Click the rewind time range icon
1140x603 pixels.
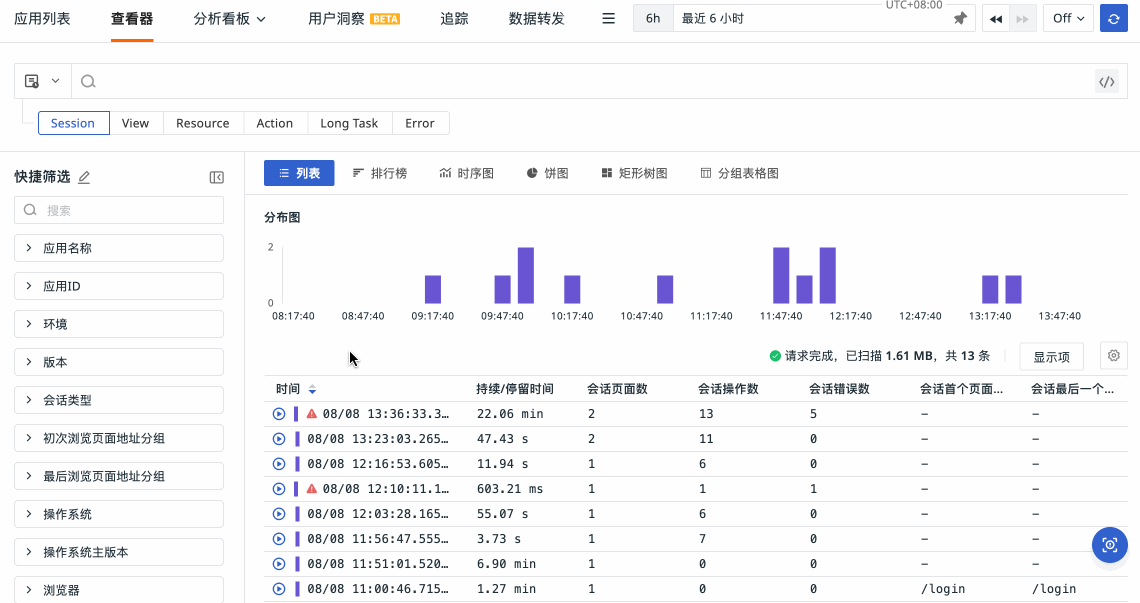996,19
